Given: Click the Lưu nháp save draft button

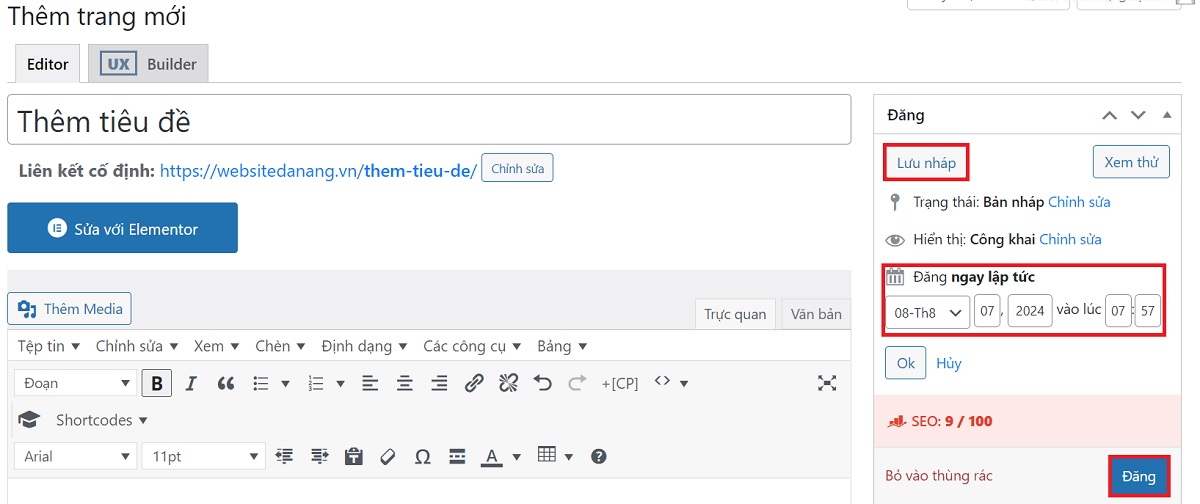Looking at the screenshot, I should coord(926,162).
